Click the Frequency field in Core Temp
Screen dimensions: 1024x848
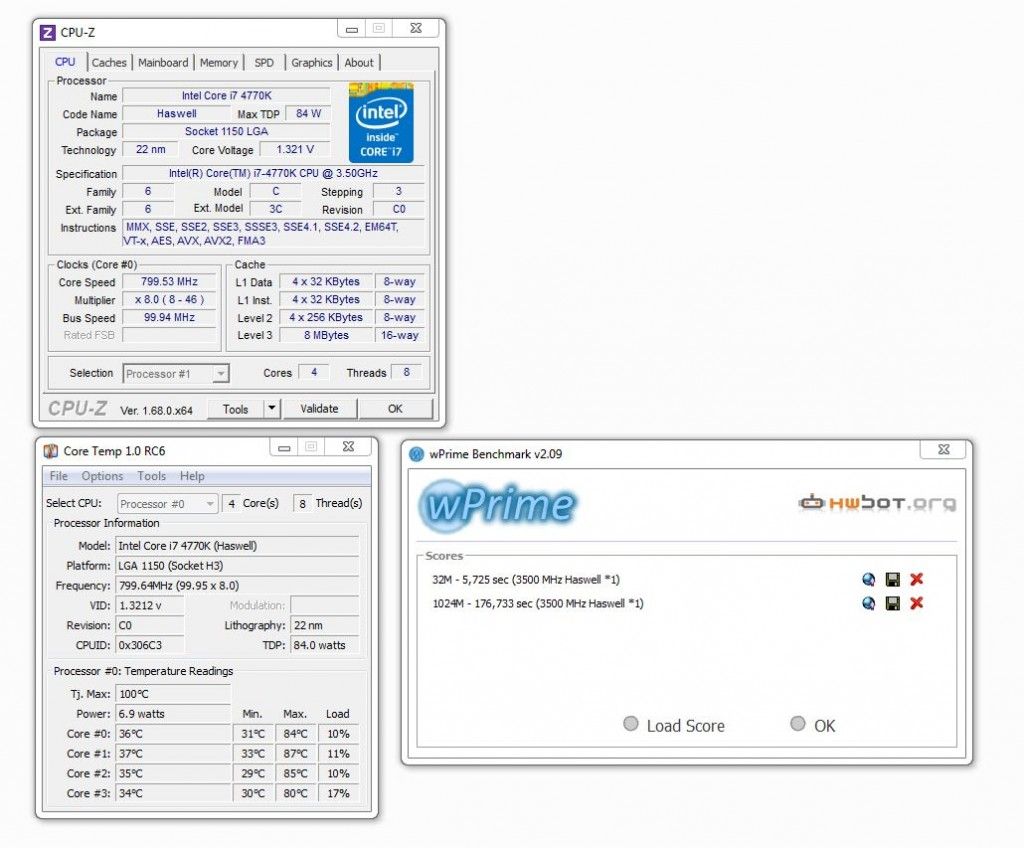237,585
